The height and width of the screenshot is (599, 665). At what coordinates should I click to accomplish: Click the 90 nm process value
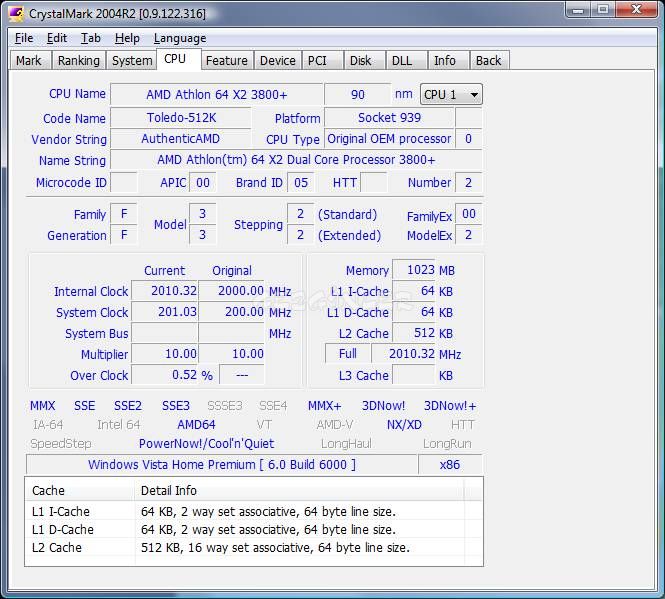coord(358,94)
